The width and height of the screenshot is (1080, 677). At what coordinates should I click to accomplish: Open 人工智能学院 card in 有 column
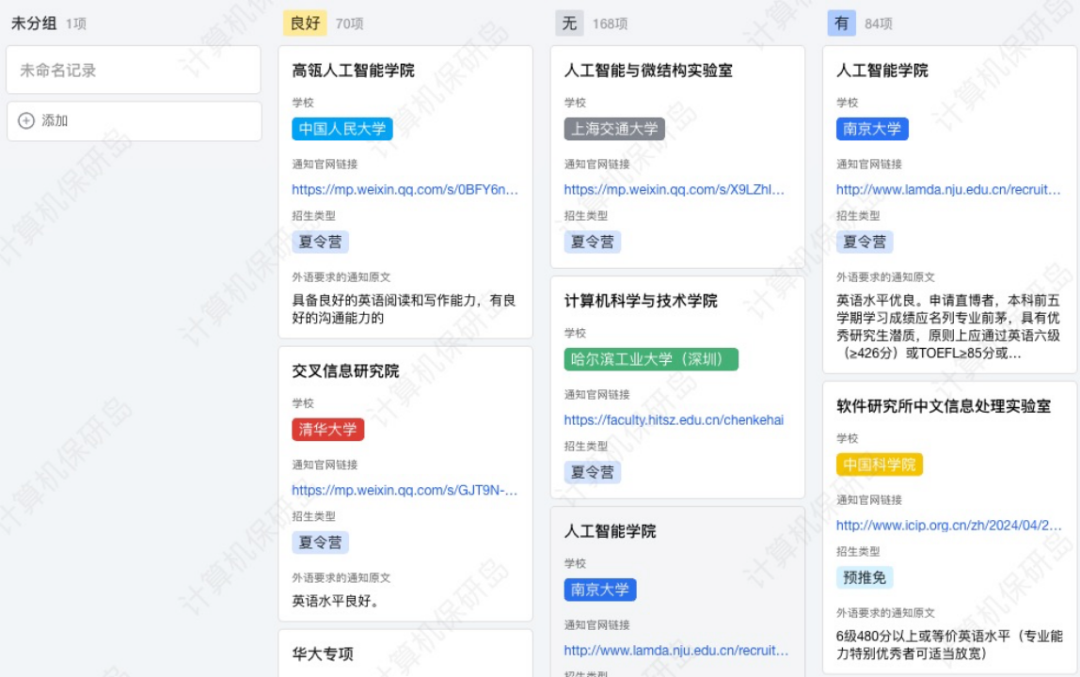coord(882,70)
